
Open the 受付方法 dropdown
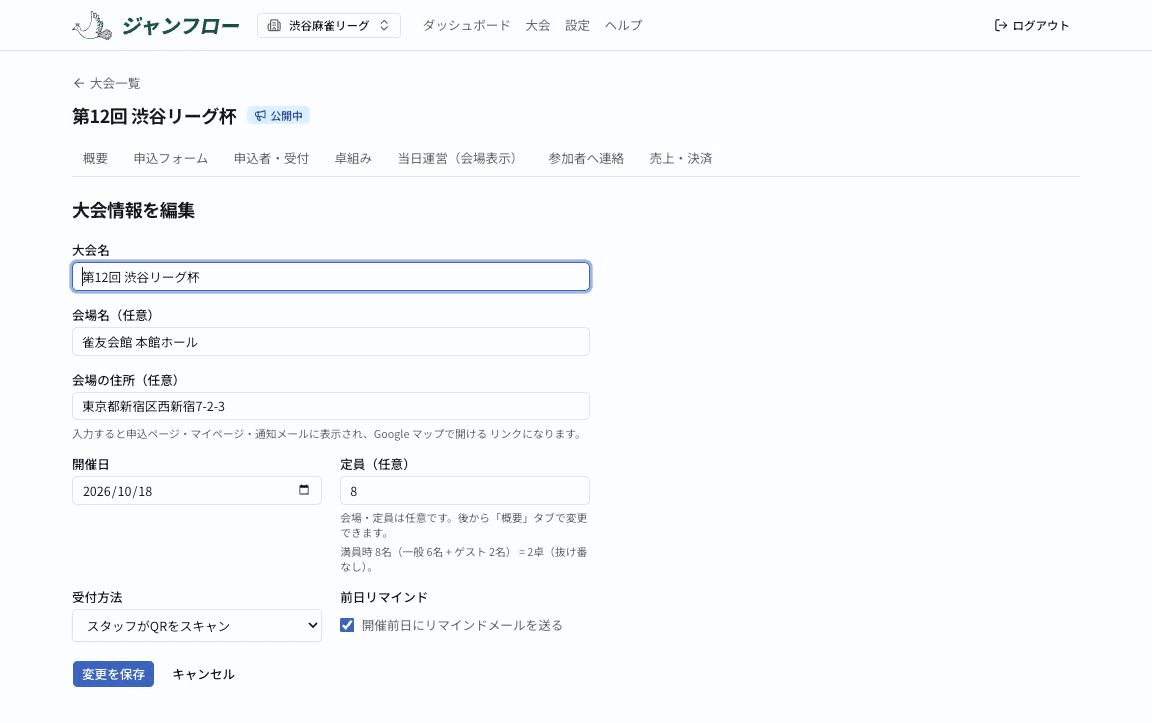pos(197,625)
